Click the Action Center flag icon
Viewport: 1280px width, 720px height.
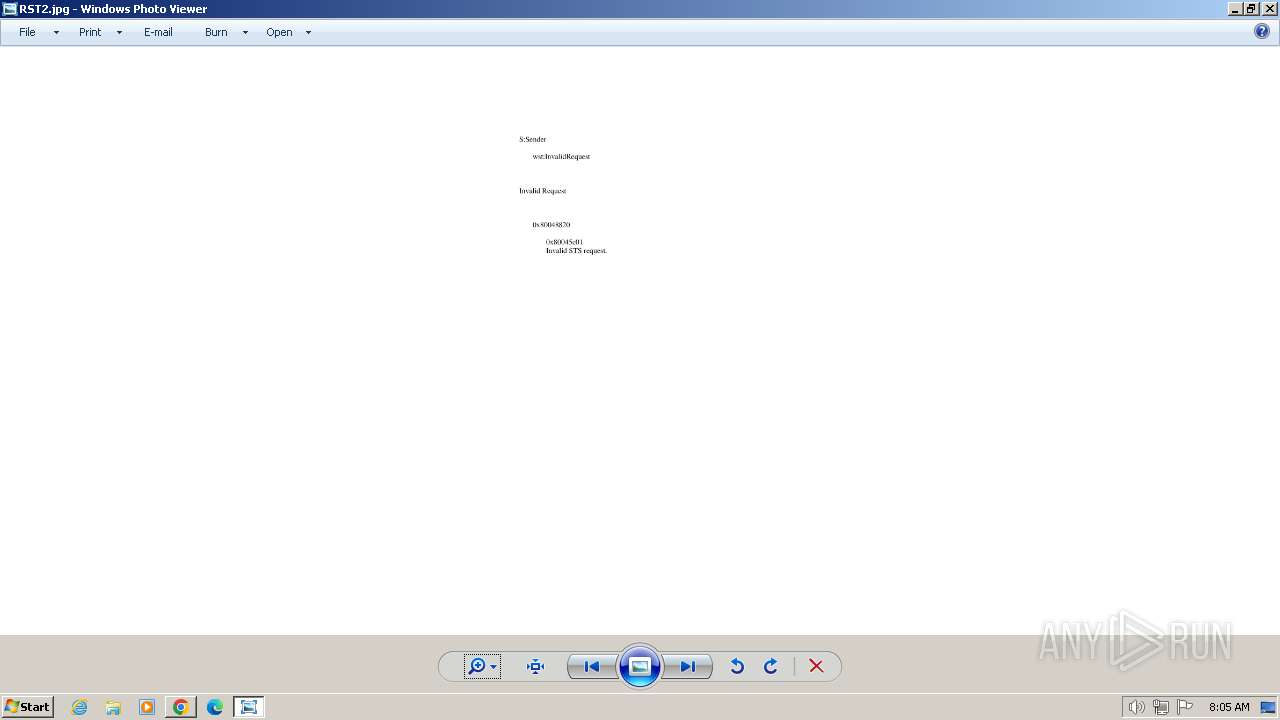pyautogui.click(x=1185, y=707)
